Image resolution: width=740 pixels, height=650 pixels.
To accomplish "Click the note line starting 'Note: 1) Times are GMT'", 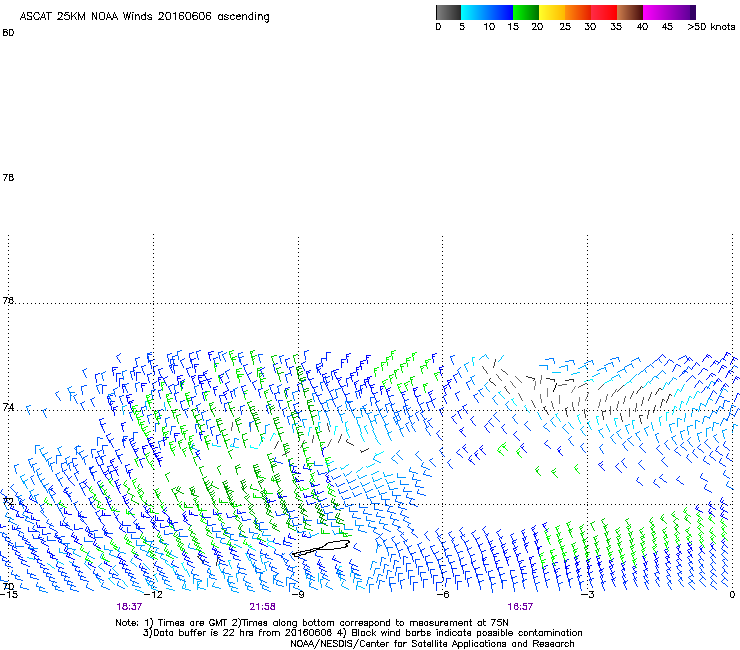I will 312,623.
